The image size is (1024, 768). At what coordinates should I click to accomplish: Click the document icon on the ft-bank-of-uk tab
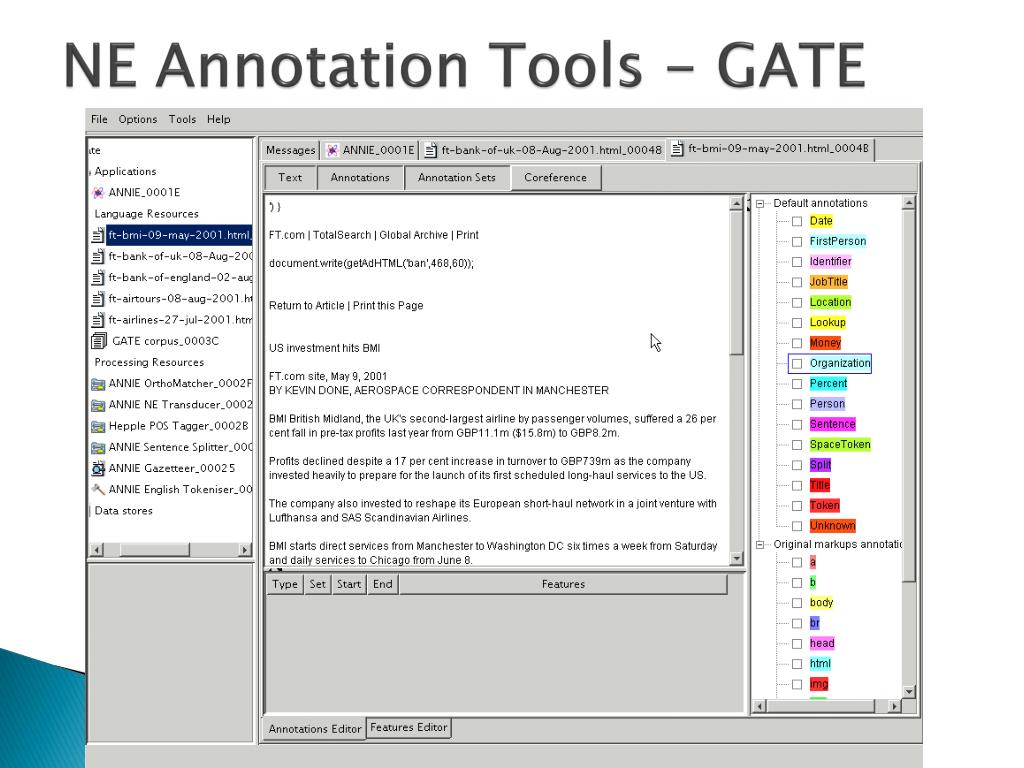click(x=430, y=150)
